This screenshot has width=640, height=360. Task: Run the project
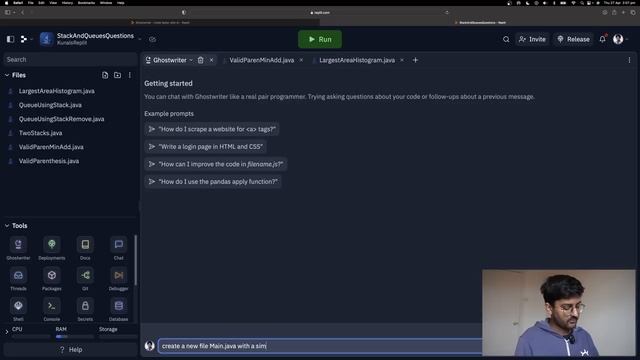[x=320, y=39]
